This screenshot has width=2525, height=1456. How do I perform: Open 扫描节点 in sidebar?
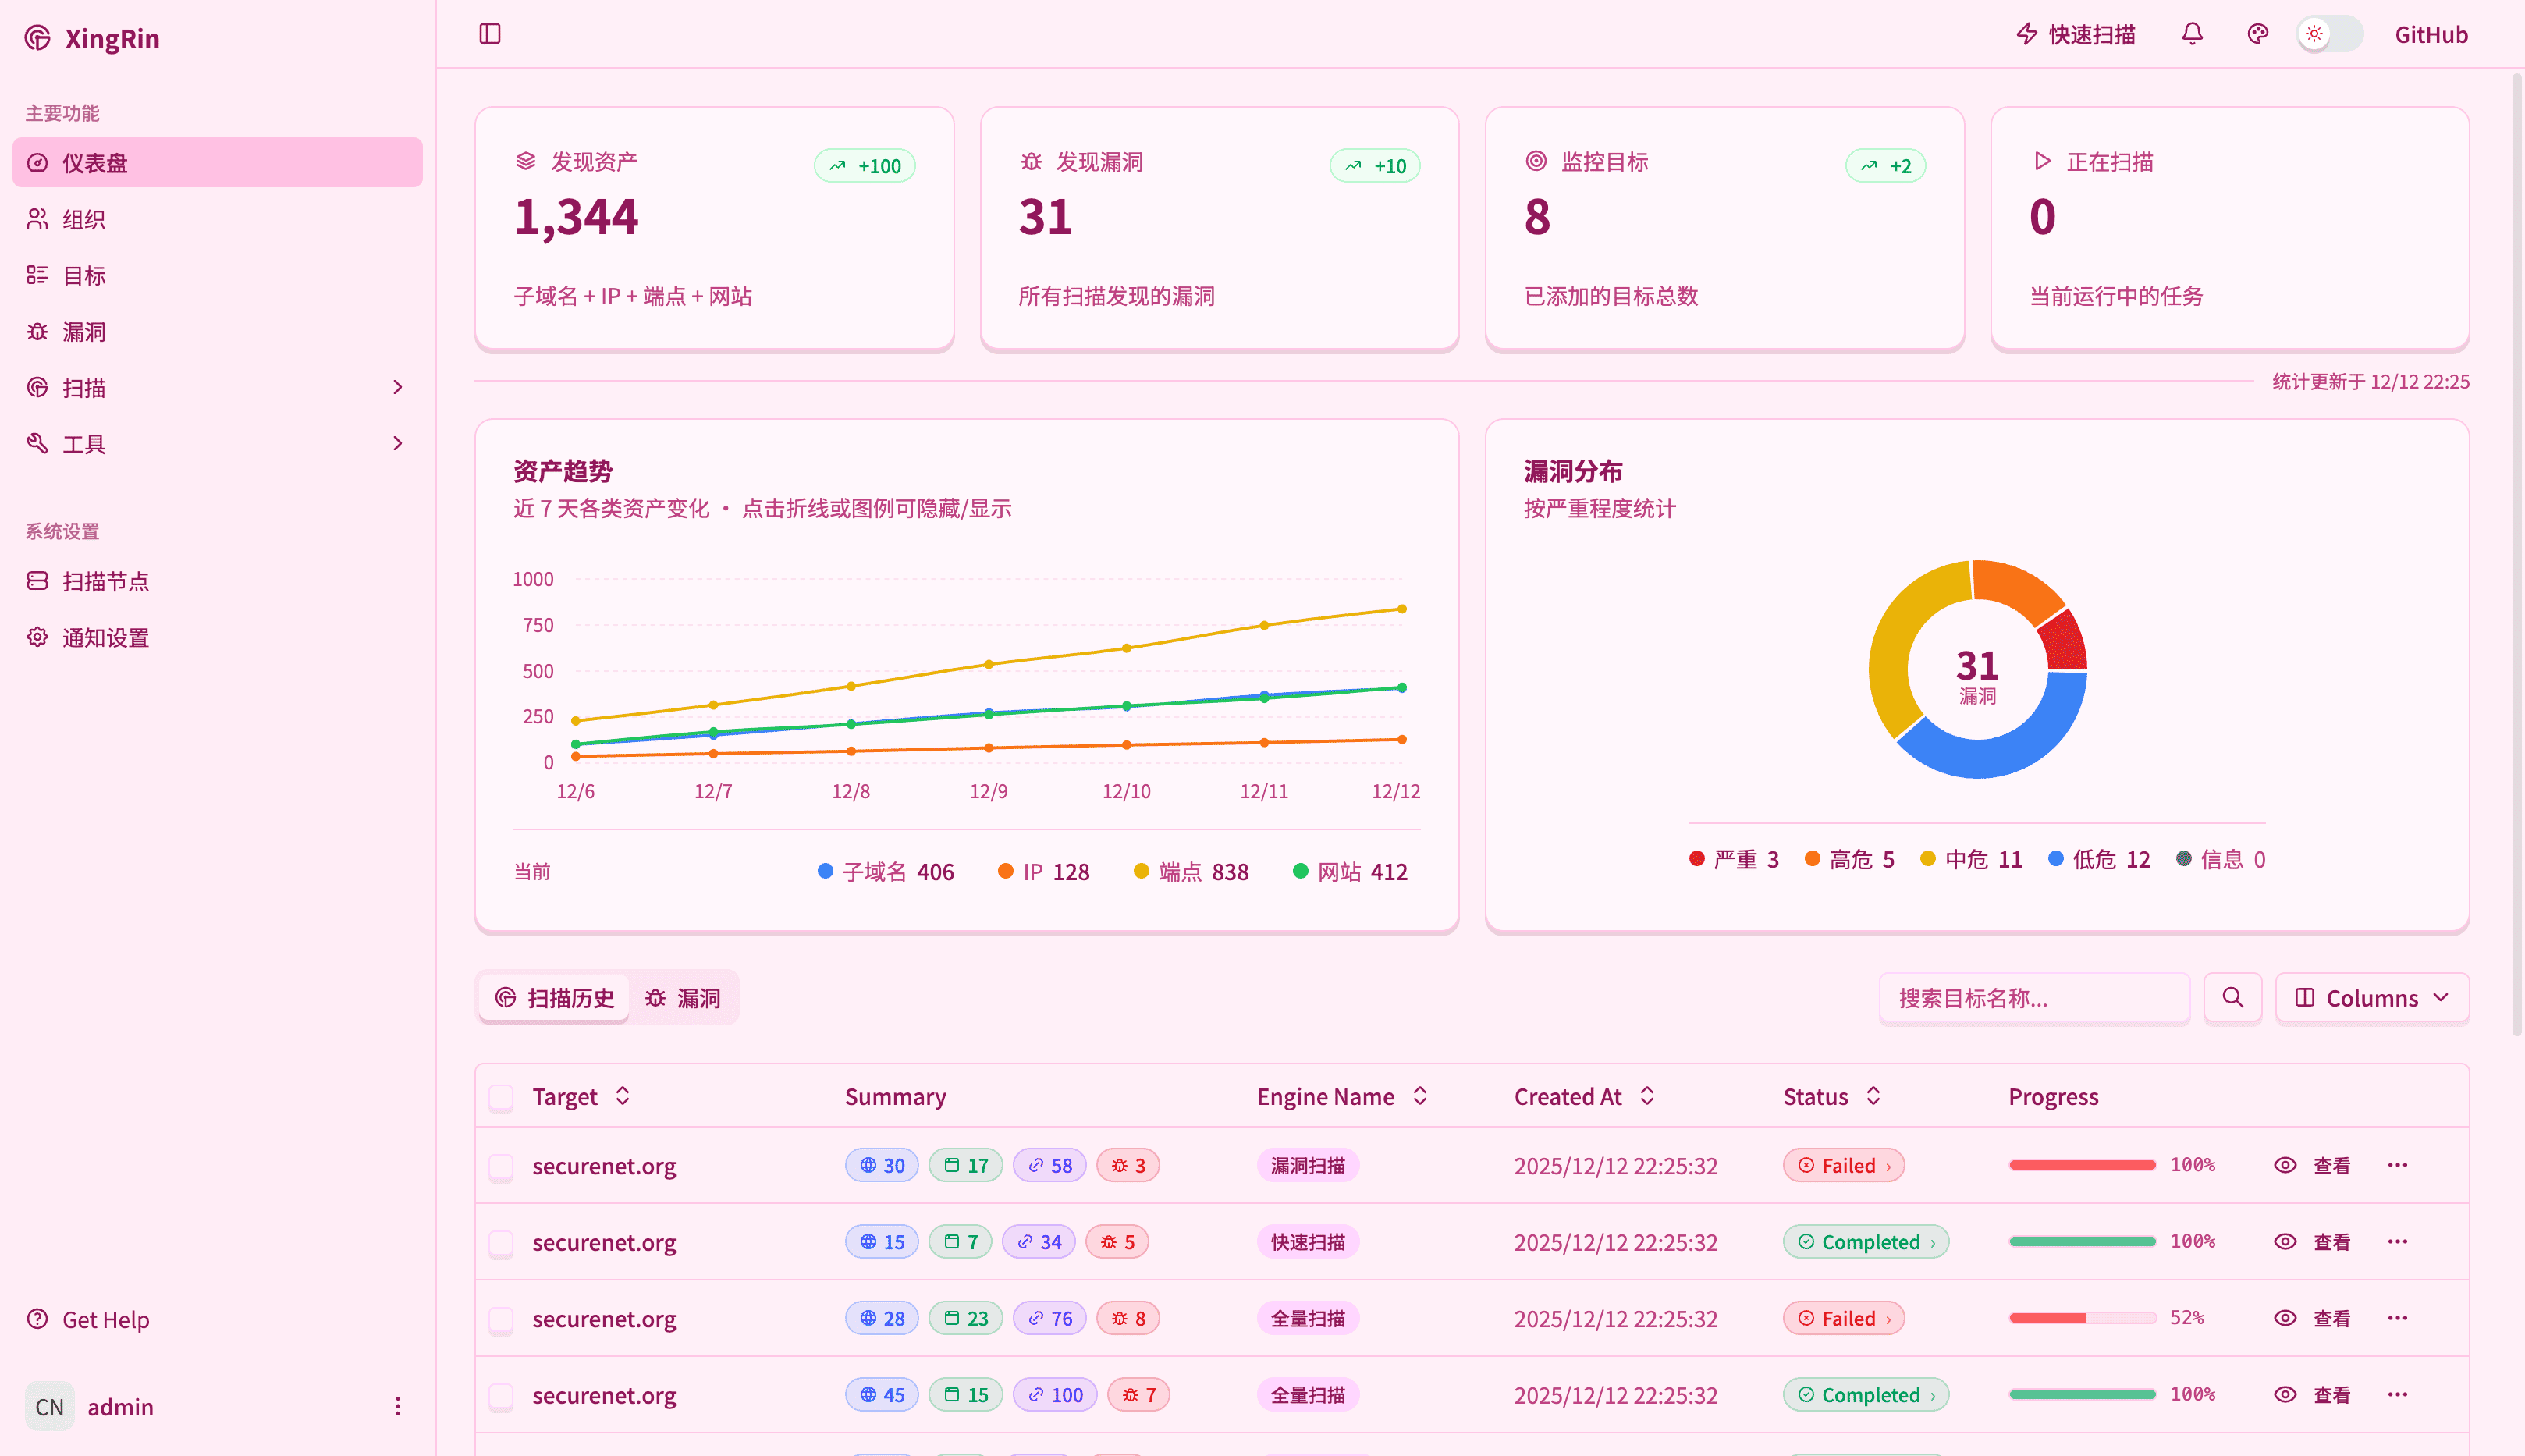click(x=105, y=581)
